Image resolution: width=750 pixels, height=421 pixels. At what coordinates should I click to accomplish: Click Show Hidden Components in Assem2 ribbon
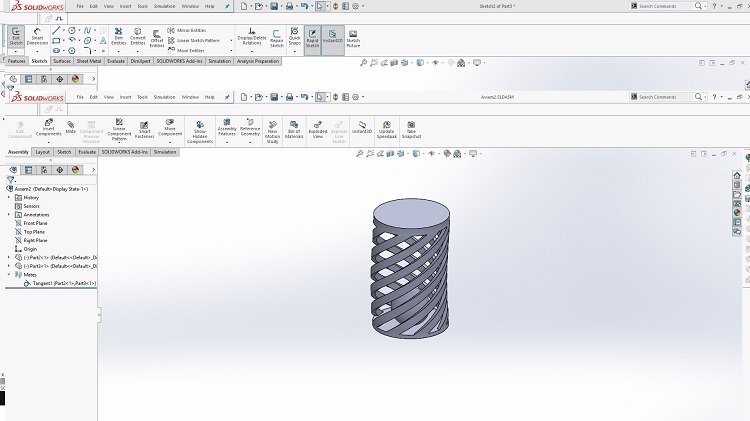tap(200, 132)
